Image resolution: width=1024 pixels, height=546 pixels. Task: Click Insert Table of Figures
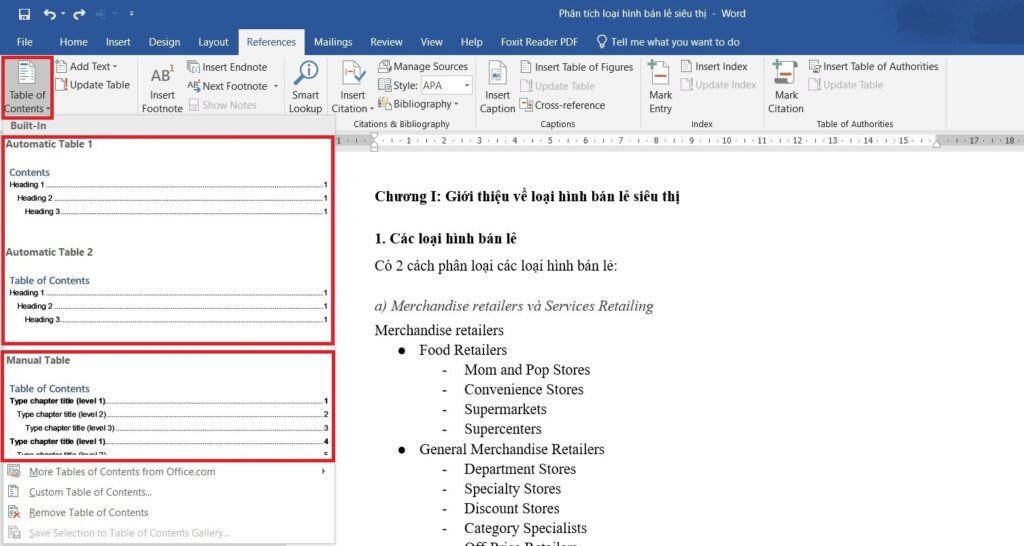(x=577, y=67)
